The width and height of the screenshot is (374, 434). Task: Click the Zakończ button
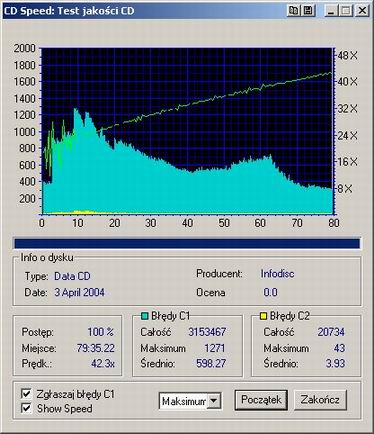pos(320,400)
